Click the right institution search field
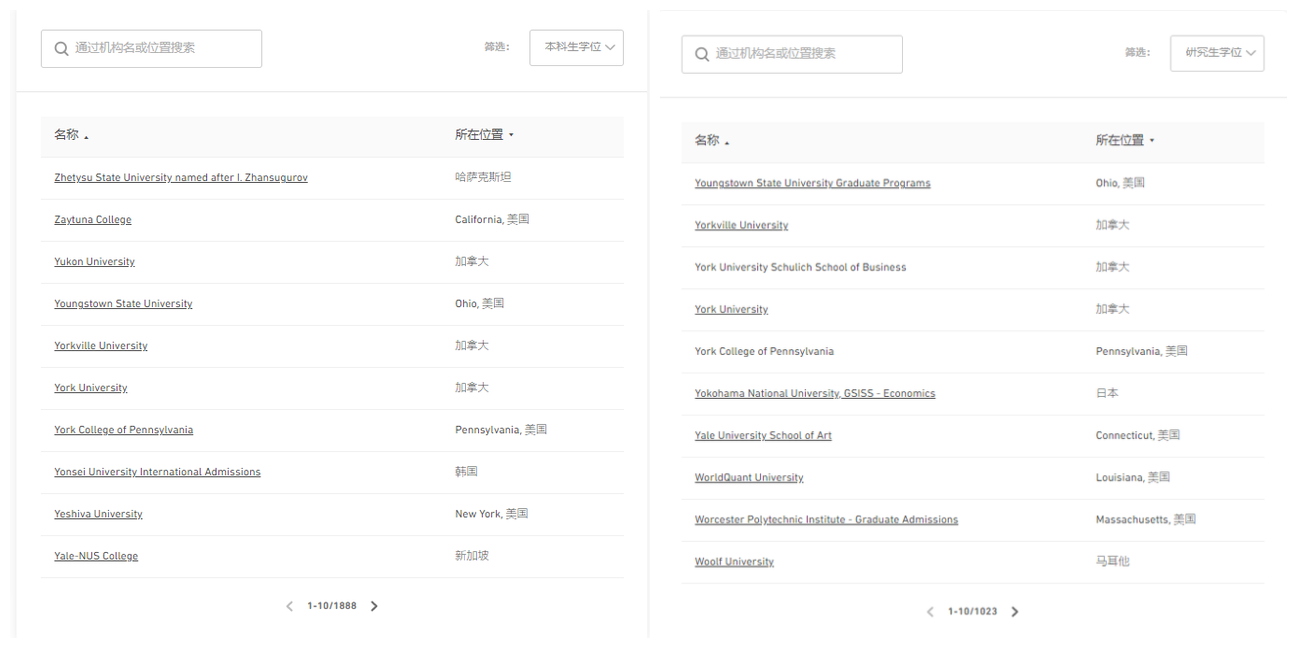 tap(800, 54)
